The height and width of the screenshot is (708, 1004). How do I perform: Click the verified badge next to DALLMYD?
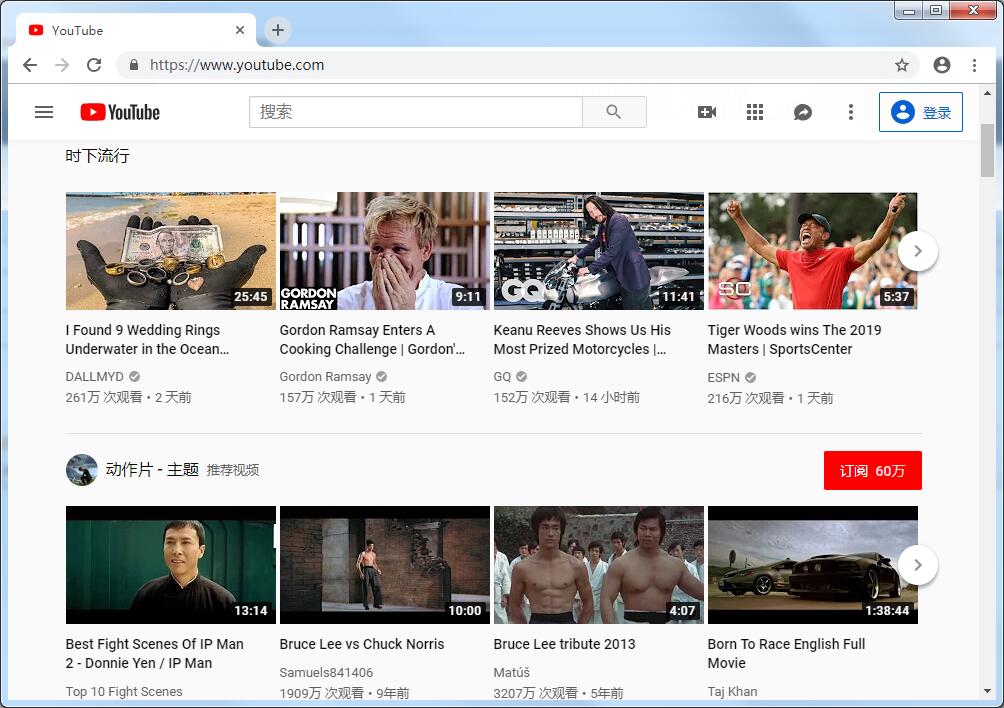(x=134, y=376)
